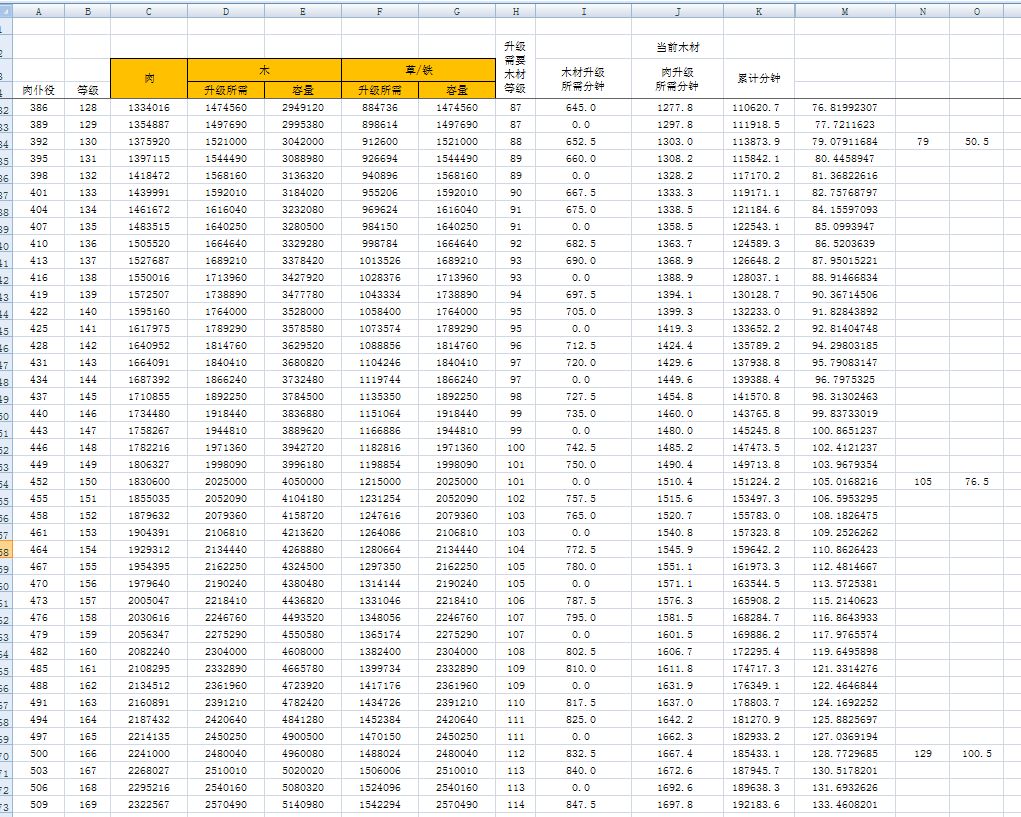Select cell with value 105 in column N

pos(923,481)
